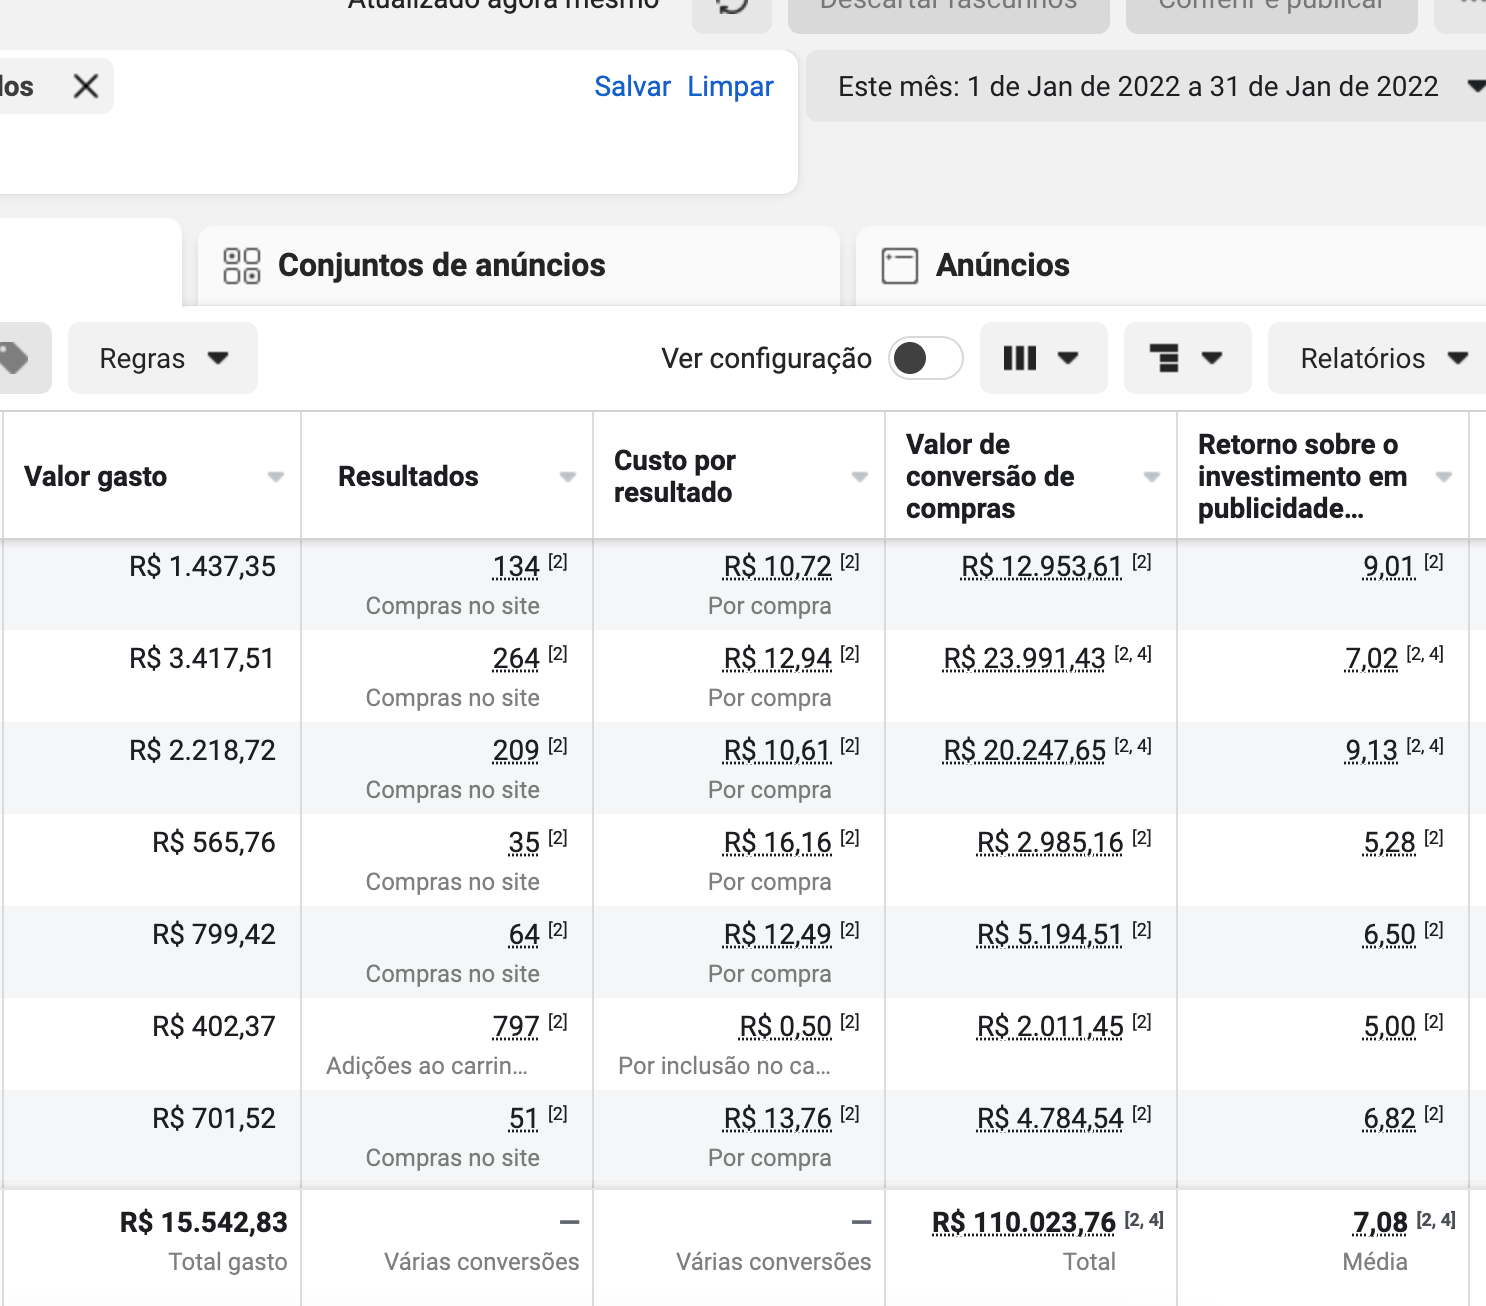Image resolution: width=1486 pixels, height=1306 pixels.
Task: Click the R$ 110.023,76 total conversion value
Action: (x=1023, y=1223)
